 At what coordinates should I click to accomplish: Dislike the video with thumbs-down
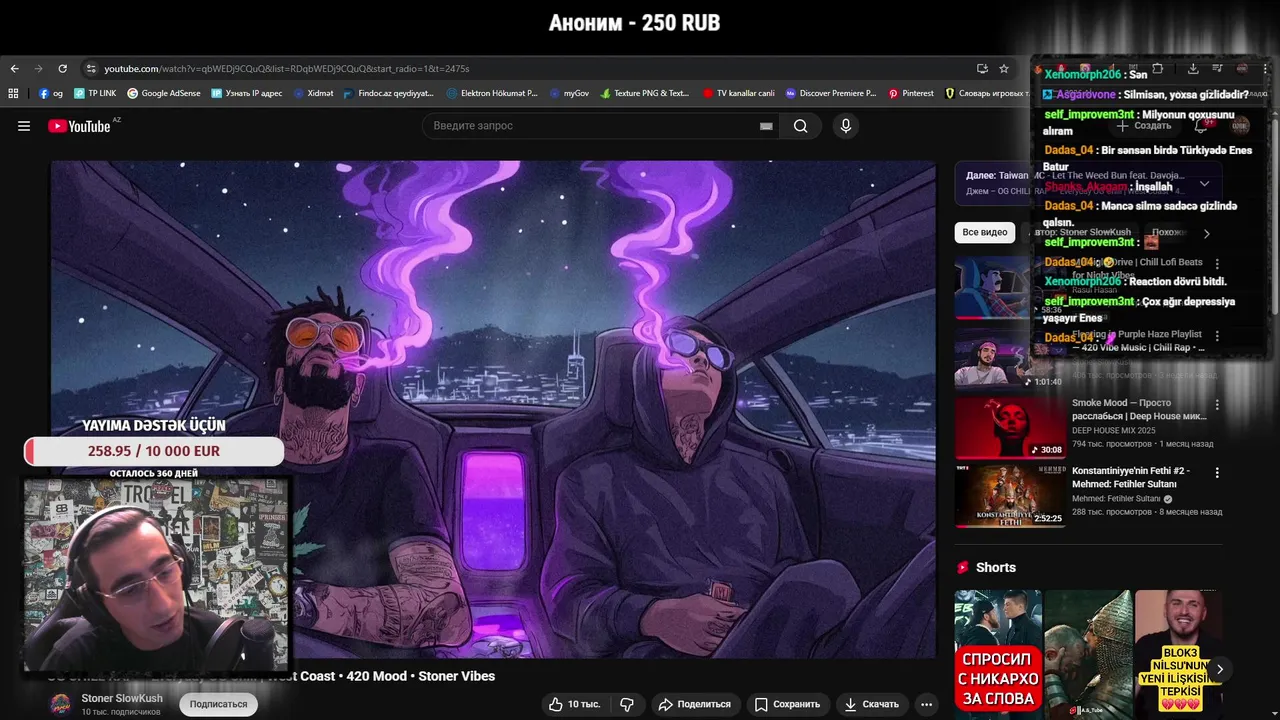pyautogui.click(x=627, y=704)
